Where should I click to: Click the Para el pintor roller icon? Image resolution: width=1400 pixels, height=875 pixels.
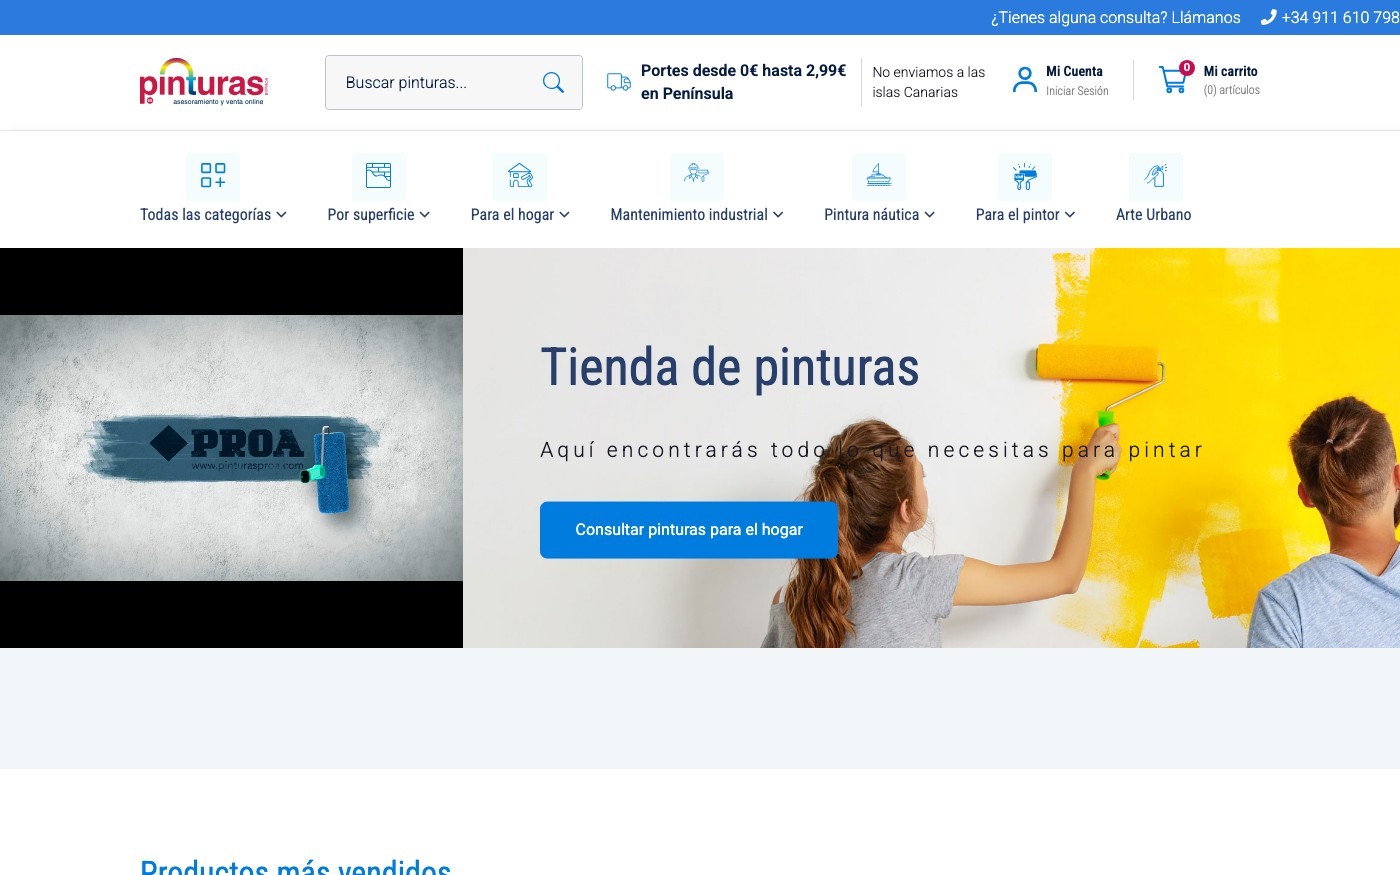click(1025, 176)
